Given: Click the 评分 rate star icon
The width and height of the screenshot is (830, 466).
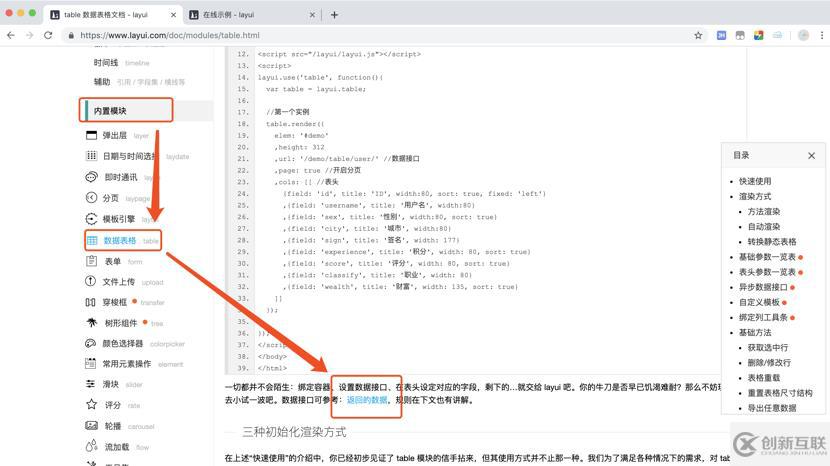Looking at the screenshot, I should pyautogui.click(x=92, y=405).
